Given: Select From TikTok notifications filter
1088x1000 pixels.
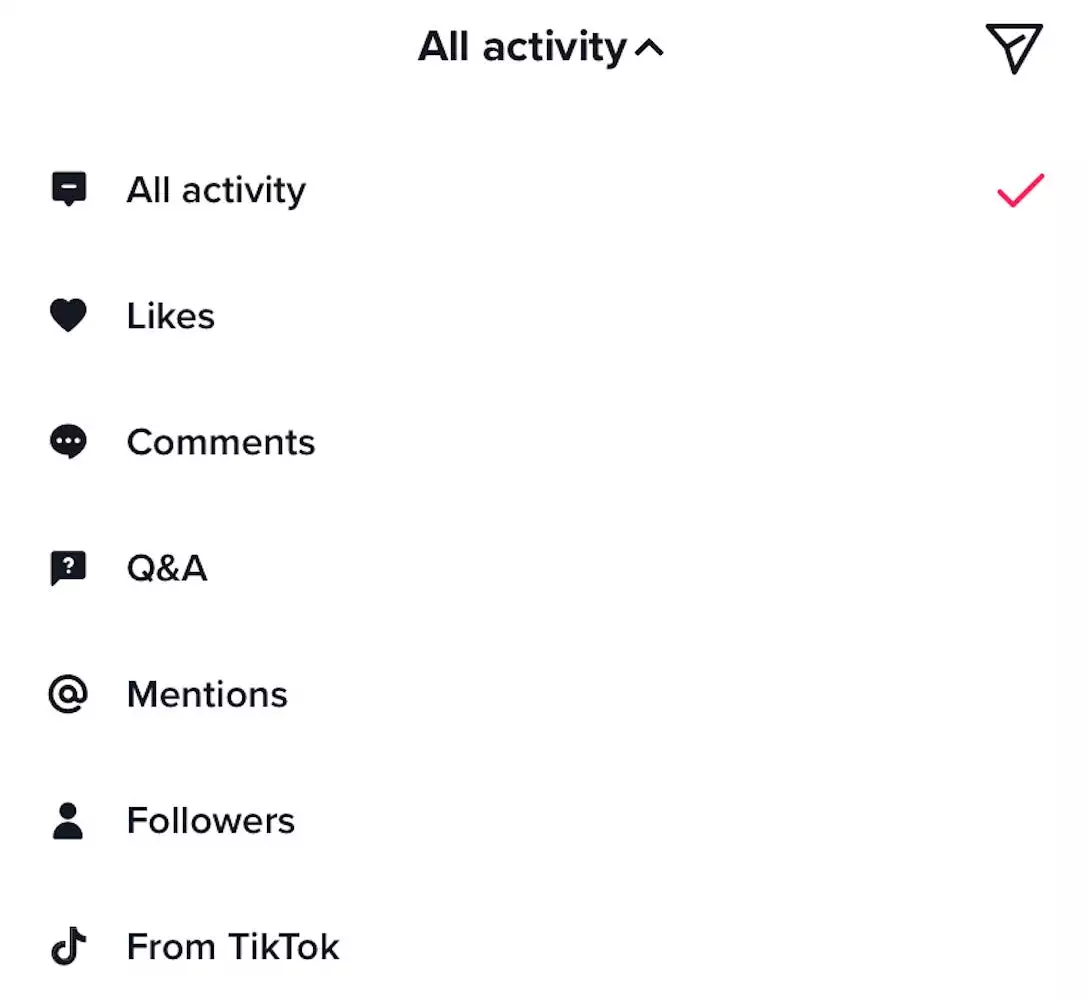Looking at the screenshot, I should (x=233, y=946).
